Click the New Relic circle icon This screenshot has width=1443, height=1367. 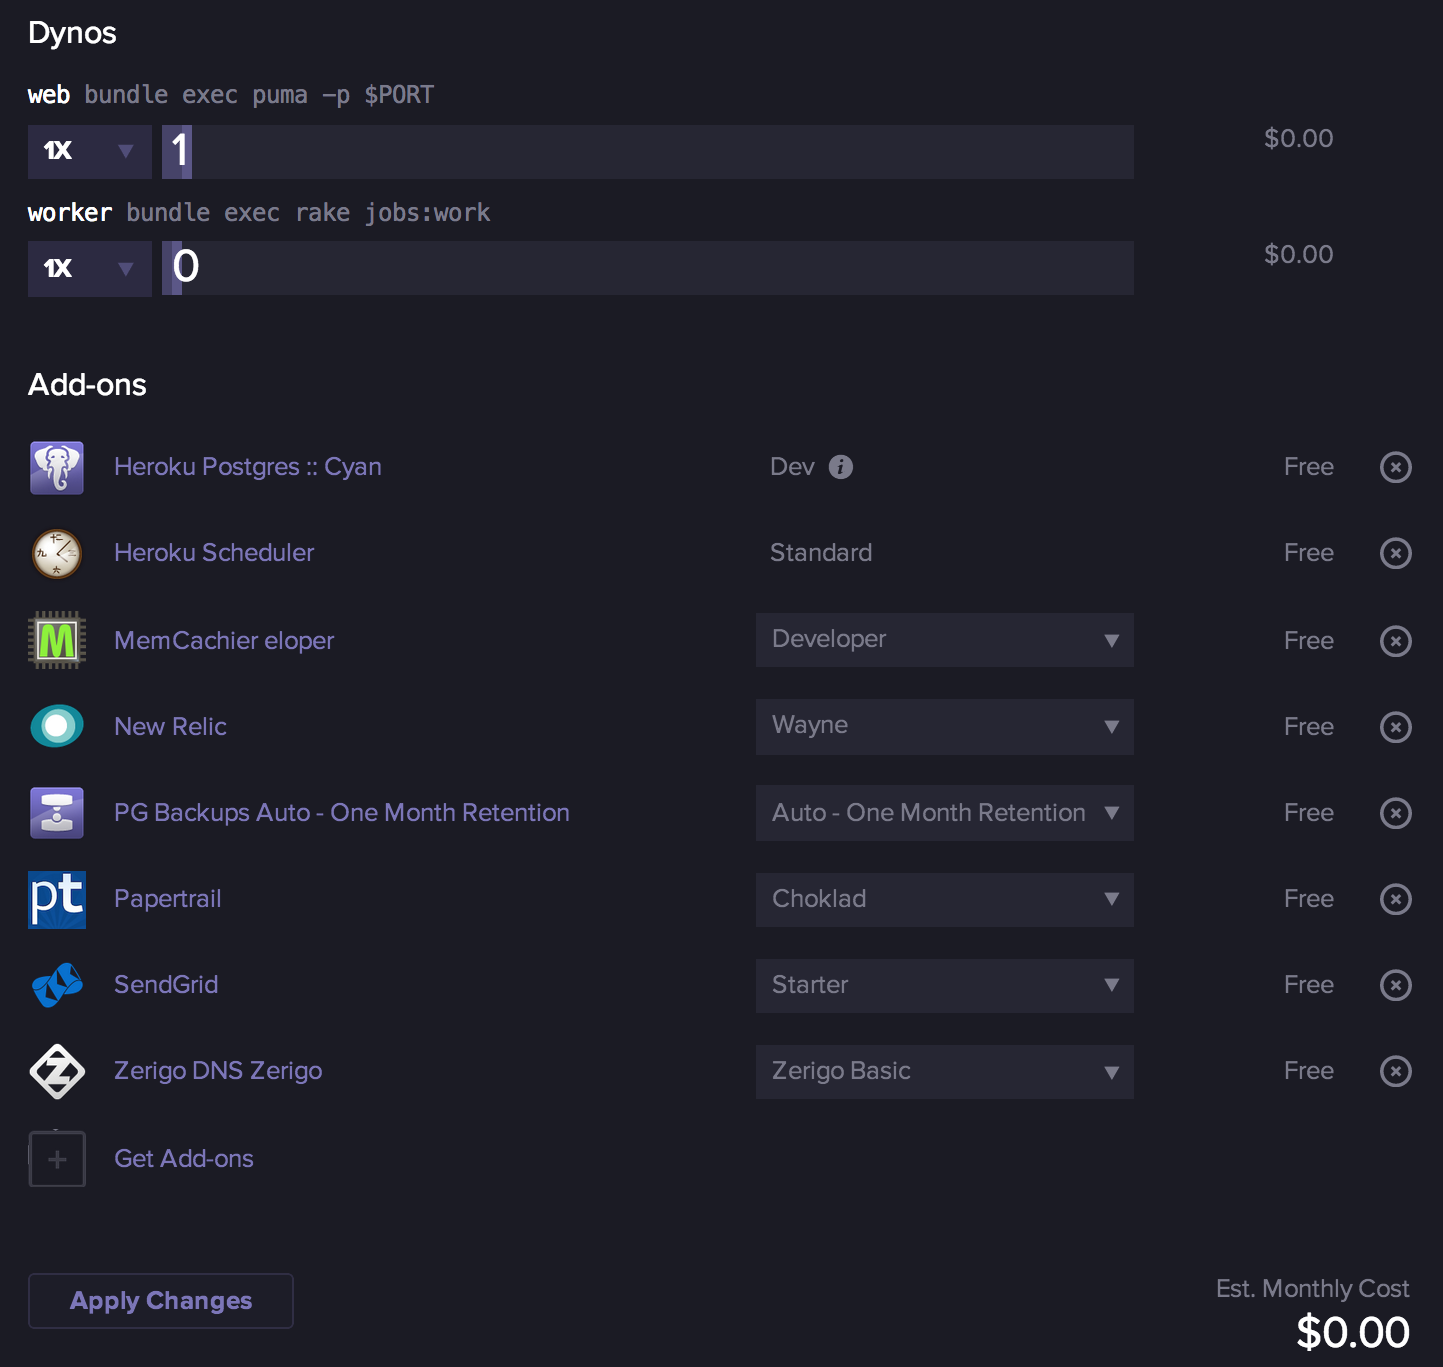pos(57,726)
